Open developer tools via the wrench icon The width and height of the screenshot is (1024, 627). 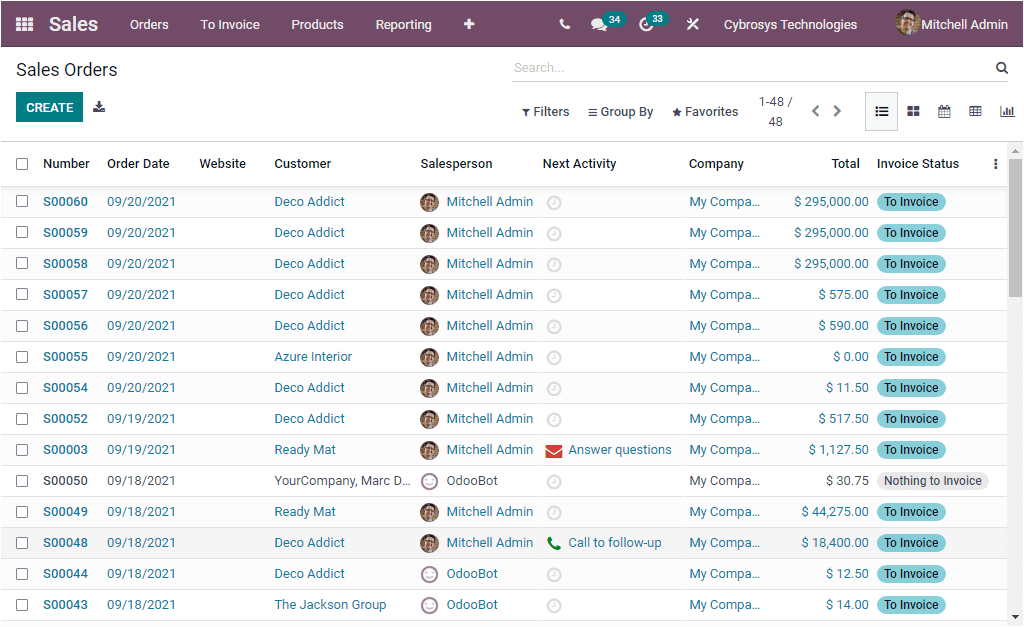pos(692,24)
